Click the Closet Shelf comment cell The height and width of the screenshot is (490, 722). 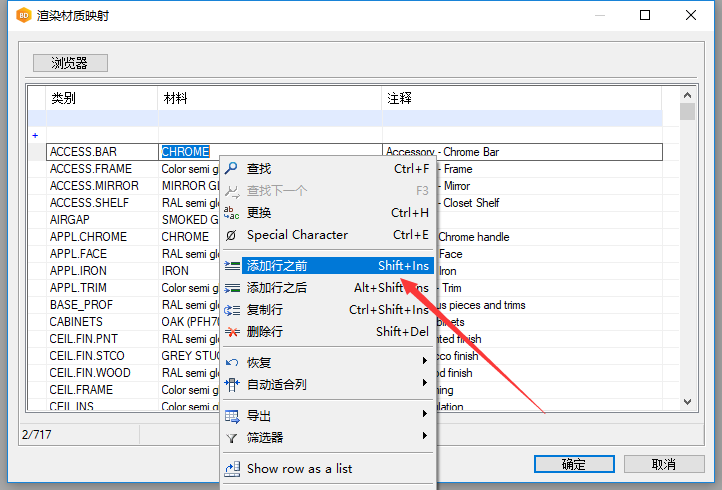point(549,203)
